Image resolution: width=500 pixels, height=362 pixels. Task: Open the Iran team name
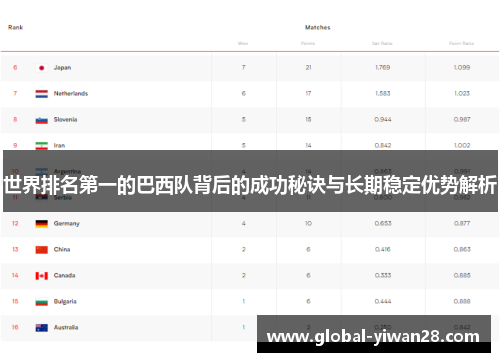click(x=59, y=145)
